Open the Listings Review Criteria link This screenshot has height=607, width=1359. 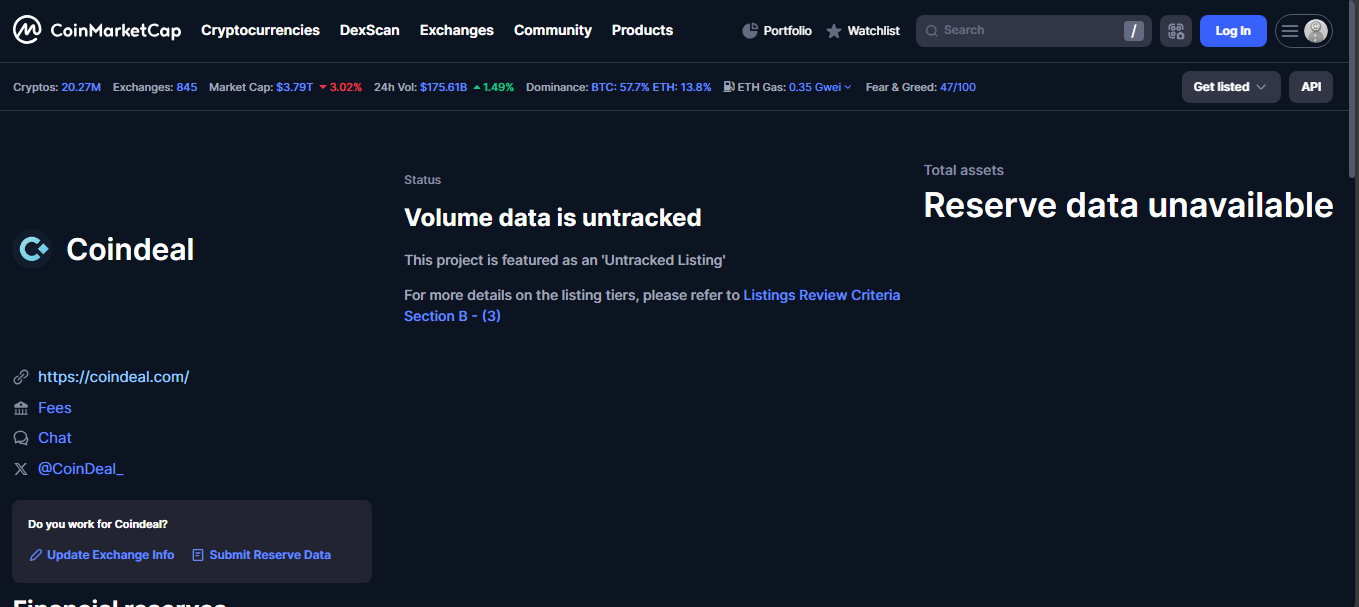pos(821,295)
